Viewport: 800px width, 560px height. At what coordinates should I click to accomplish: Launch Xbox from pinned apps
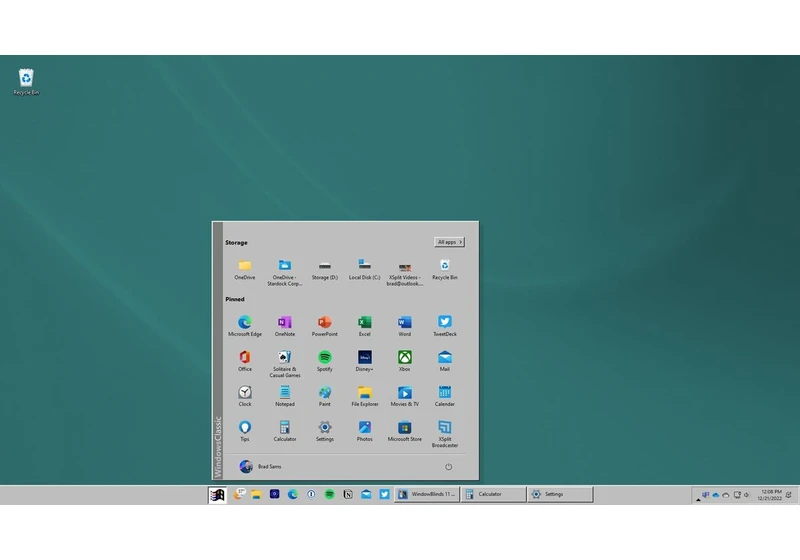(x=405, y=361)
